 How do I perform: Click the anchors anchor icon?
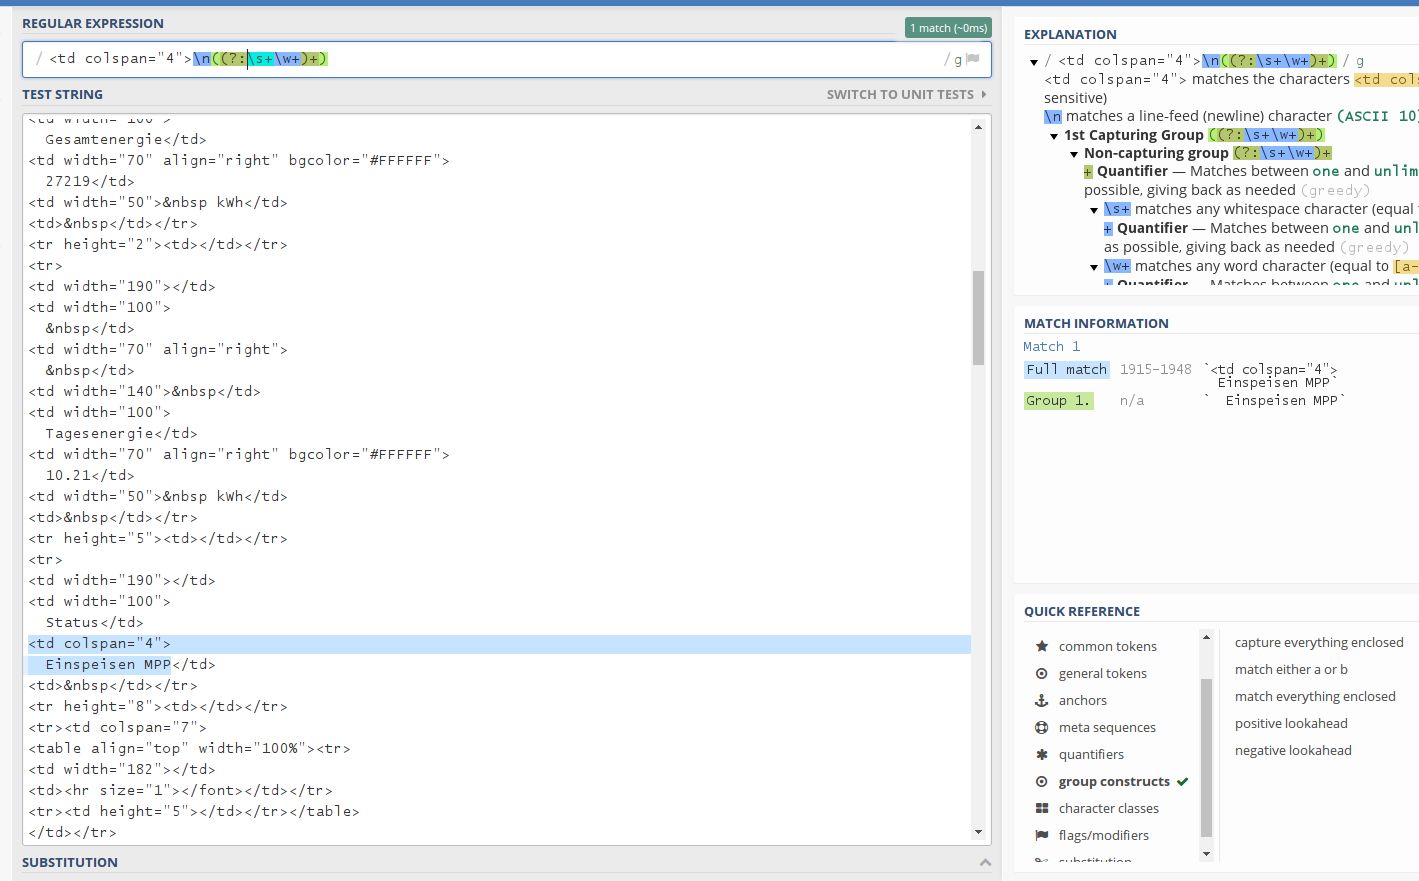[1042, 700]
